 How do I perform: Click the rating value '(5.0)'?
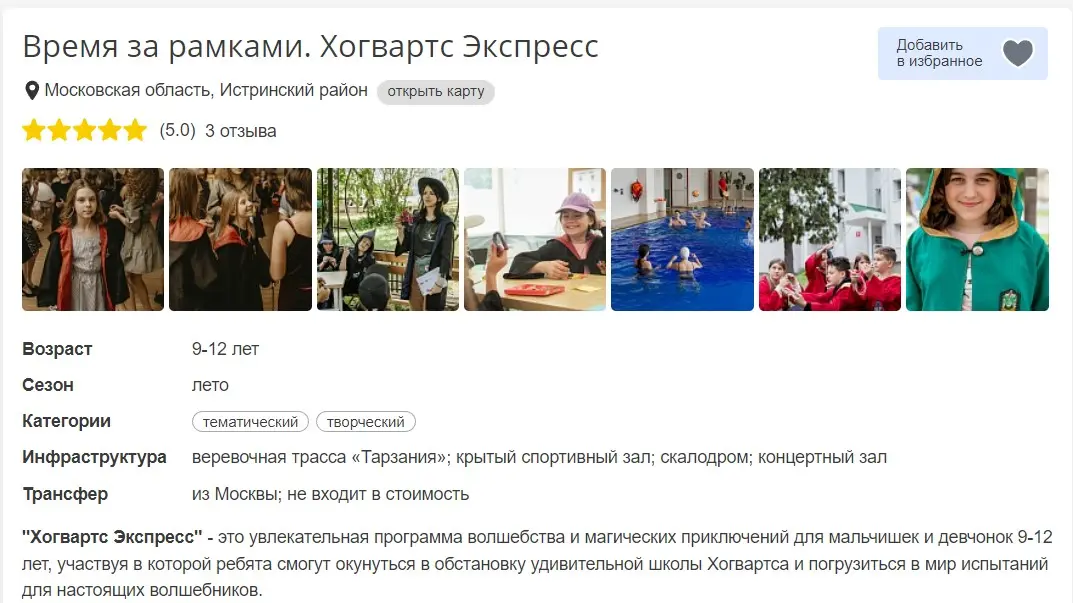[177, 131]
